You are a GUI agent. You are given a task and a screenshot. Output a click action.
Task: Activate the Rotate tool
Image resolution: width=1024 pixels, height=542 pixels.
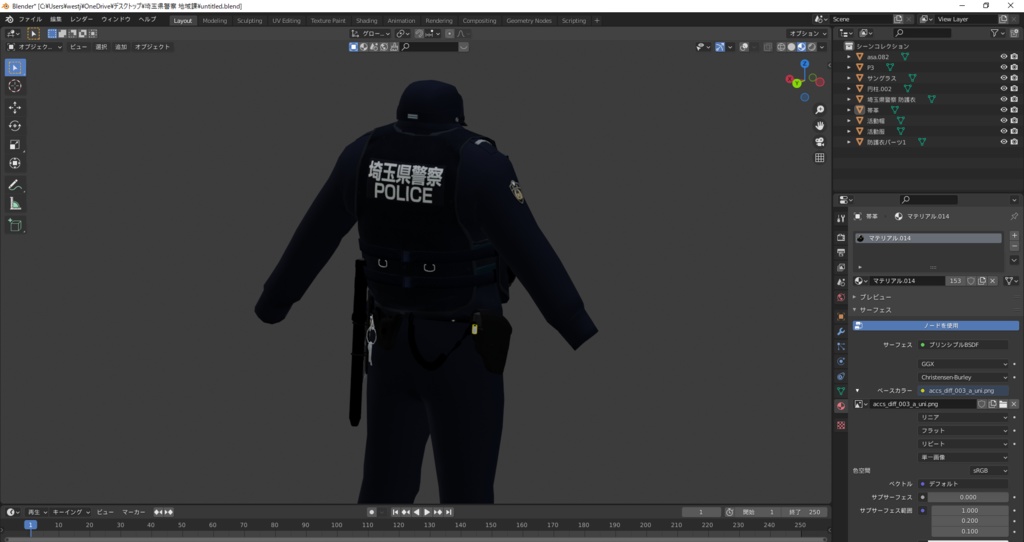(x=15, y=126)
